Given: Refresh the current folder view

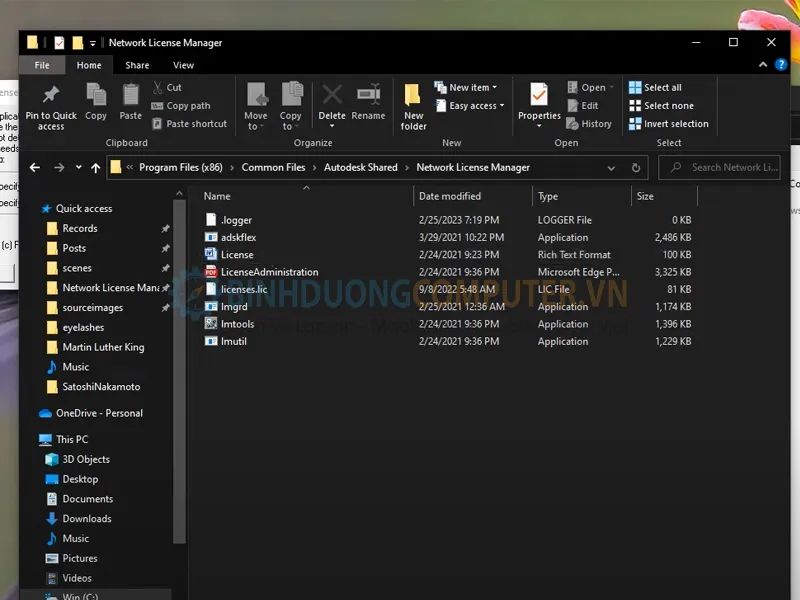Looking at the screenshot, I should pyautogui.click(x=636, y=168).
